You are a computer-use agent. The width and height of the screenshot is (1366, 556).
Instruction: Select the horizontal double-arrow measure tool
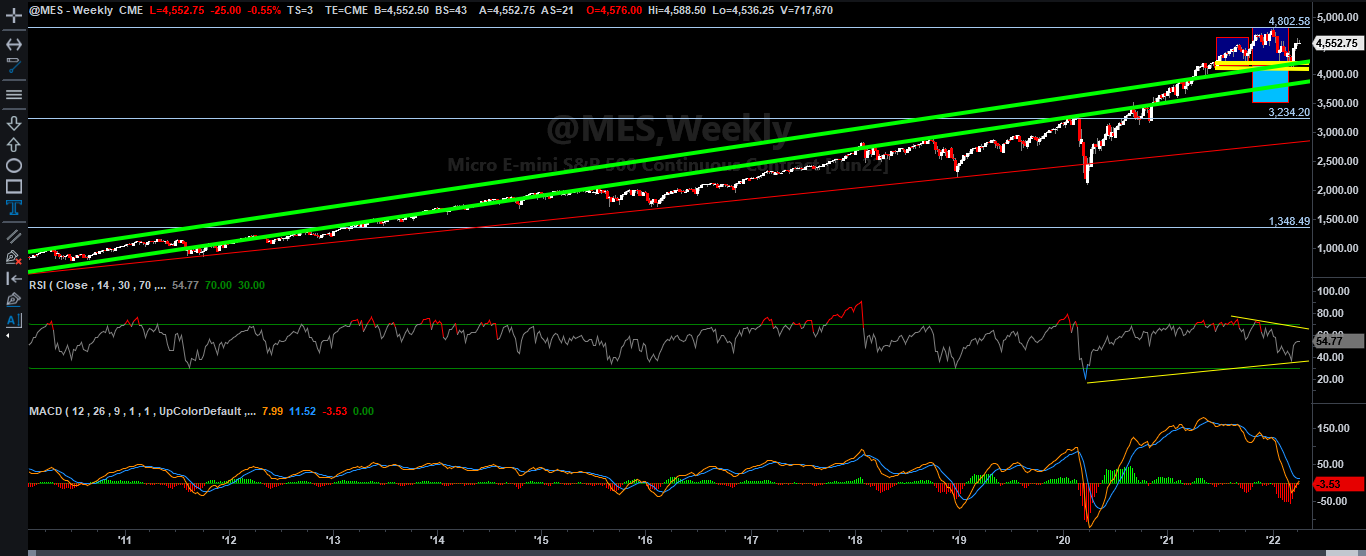click(14, 45)
